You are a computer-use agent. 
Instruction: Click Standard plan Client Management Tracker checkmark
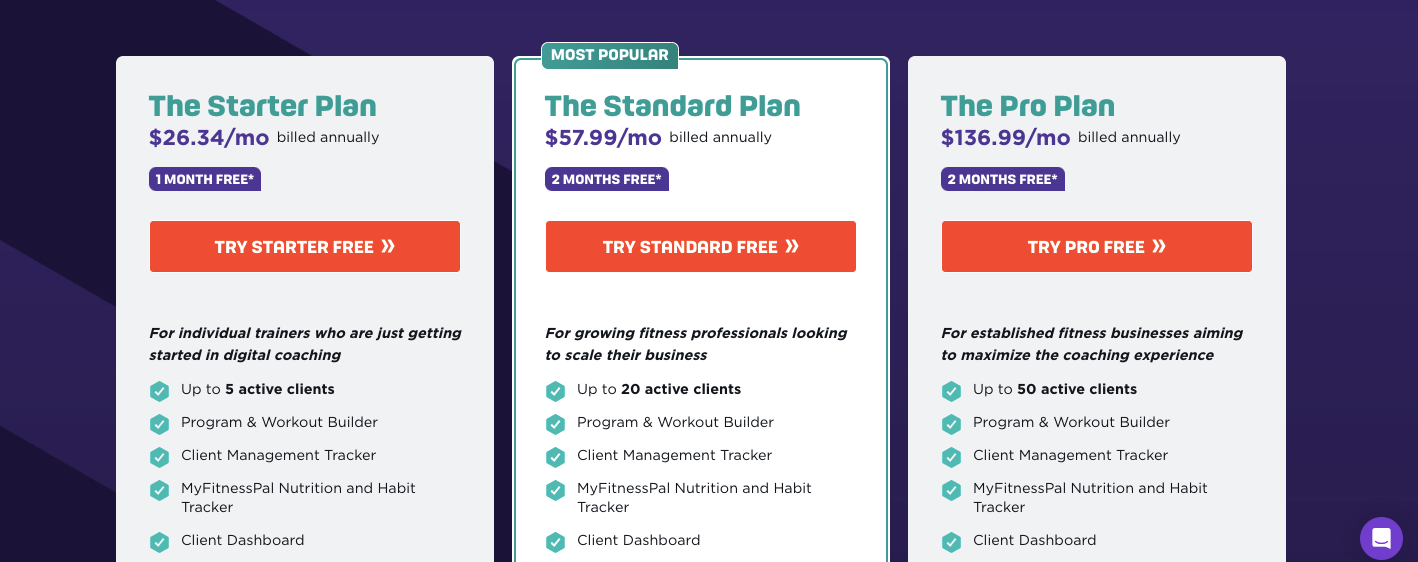pyautogui.click(x=555, y=457)
